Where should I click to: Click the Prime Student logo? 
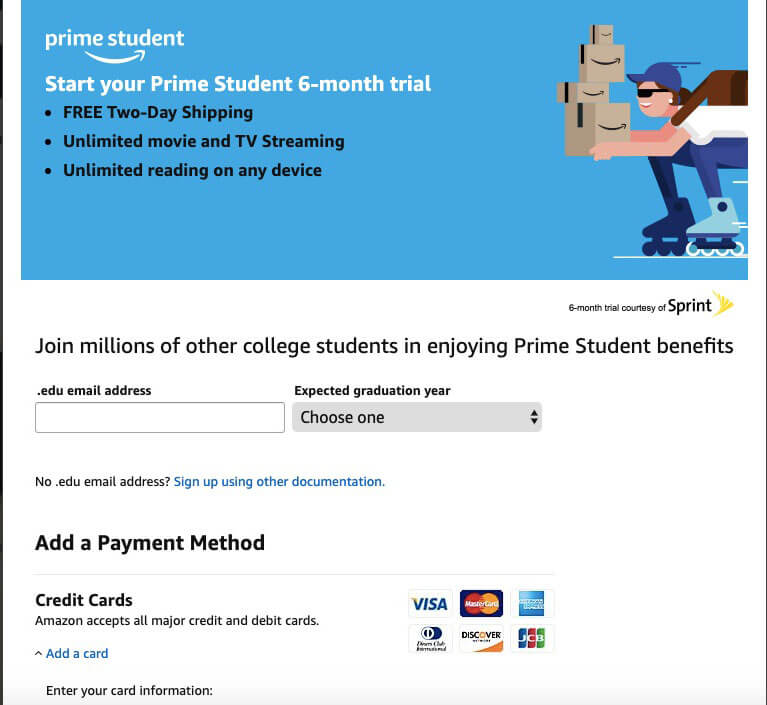pyautogui.click(x=114, y=45)
